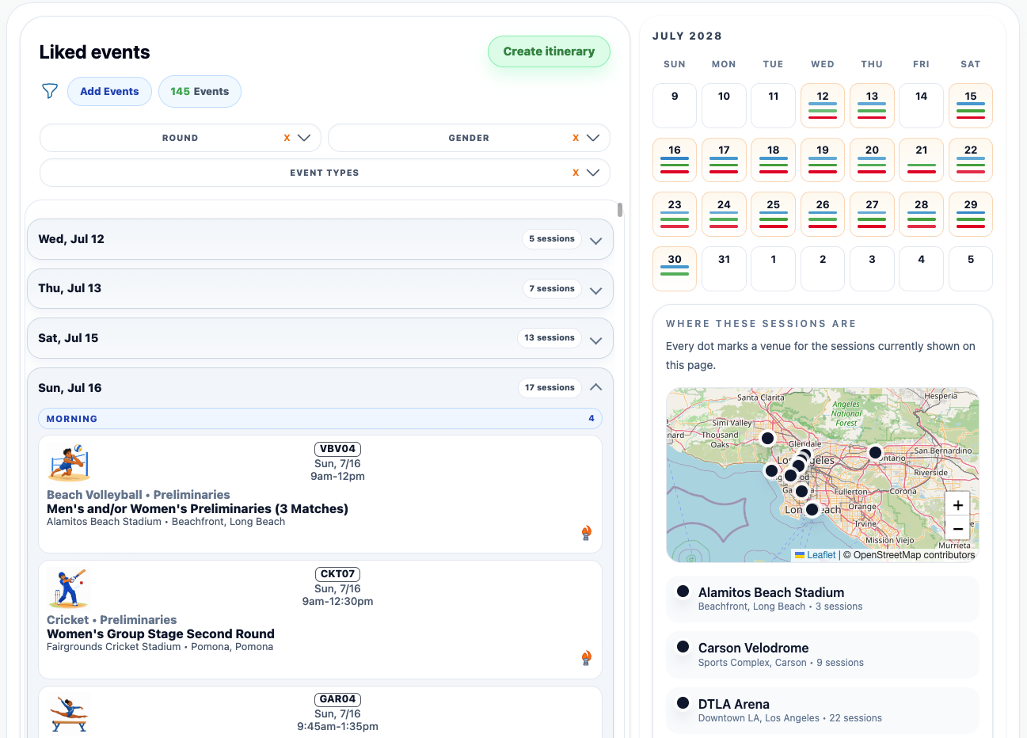Select July 22 on the calendar
The image size is (1027, 738).
coord(971,159)
